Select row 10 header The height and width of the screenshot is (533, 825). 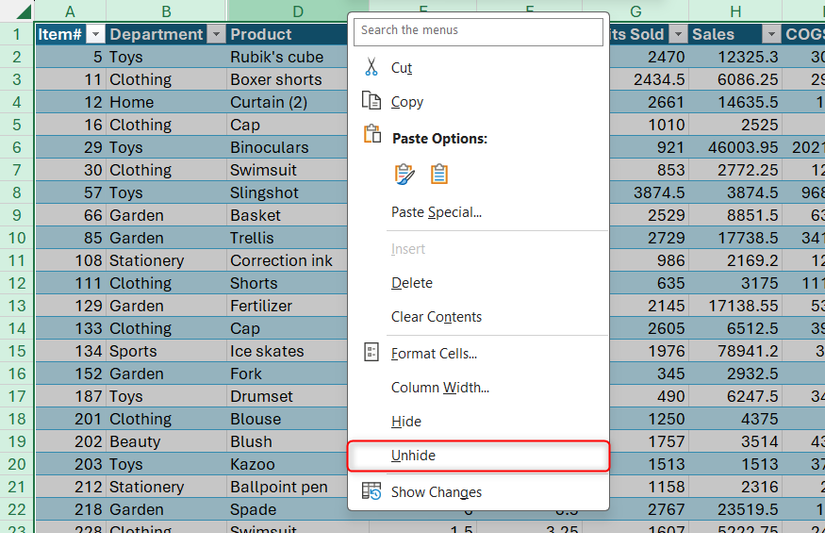click(17, 238)
